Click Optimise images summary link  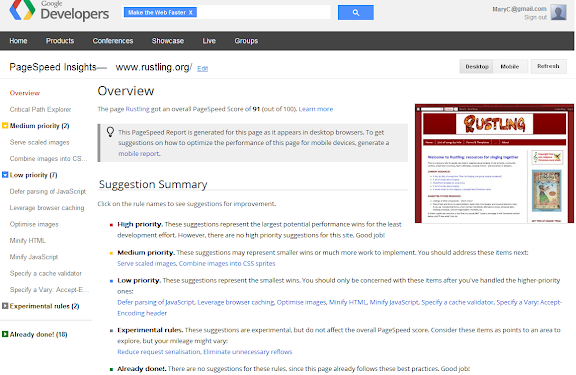click(x=301, y=302)
